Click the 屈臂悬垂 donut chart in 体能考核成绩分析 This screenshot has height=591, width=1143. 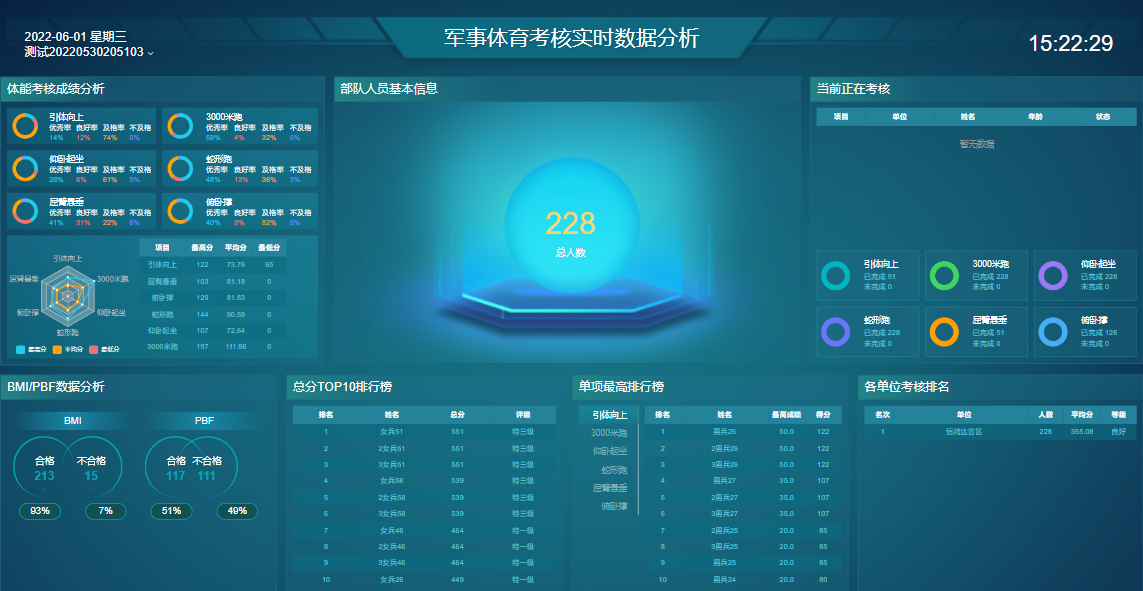coord(25,211)
